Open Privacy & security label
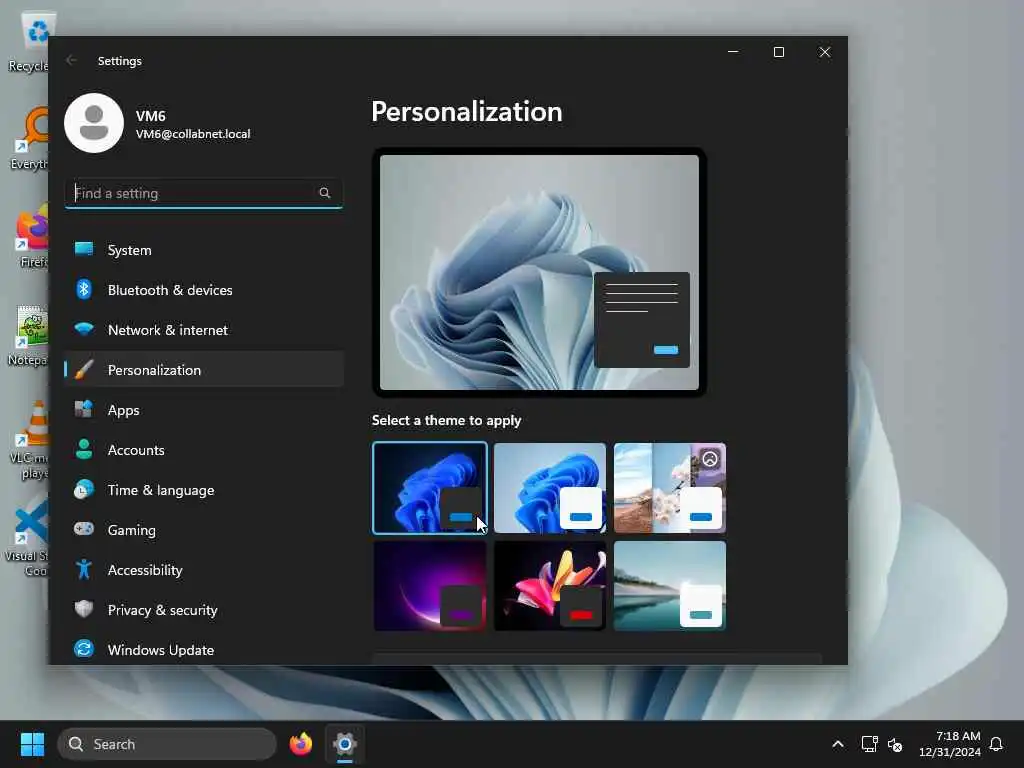The image size is (1024, 768). point(163,610)
